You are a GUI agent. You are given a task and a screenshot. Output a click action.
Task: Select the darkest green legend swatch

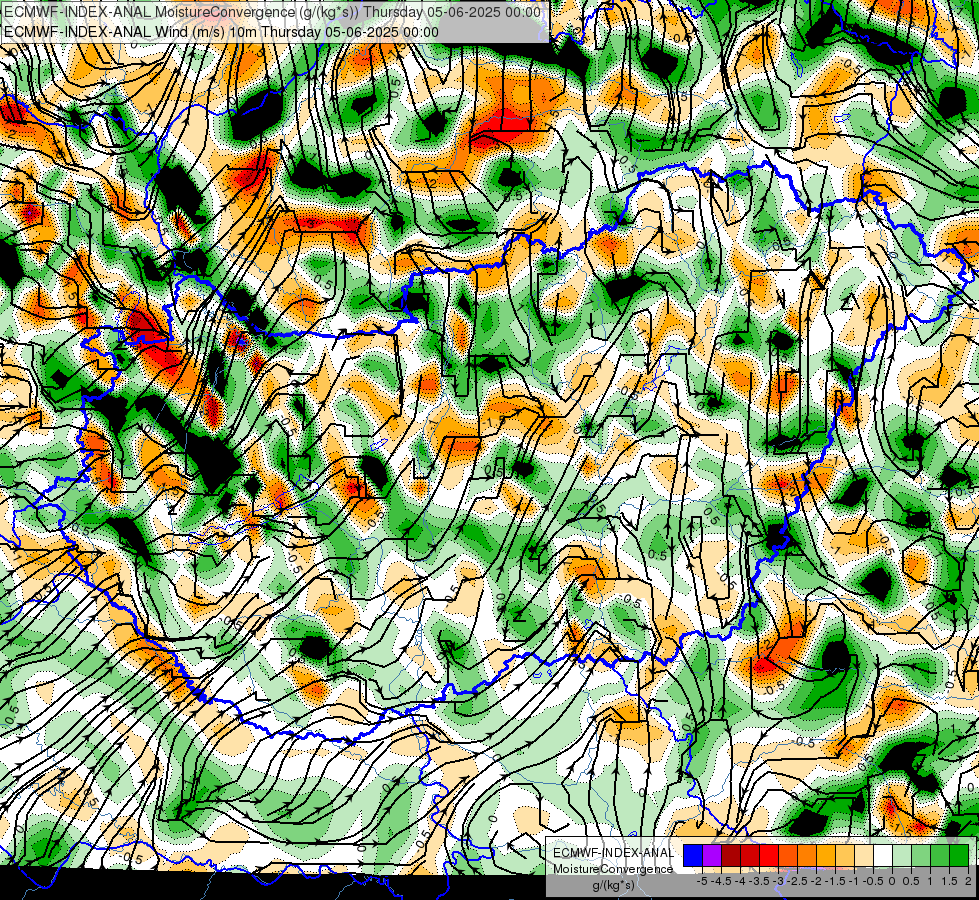959,856
